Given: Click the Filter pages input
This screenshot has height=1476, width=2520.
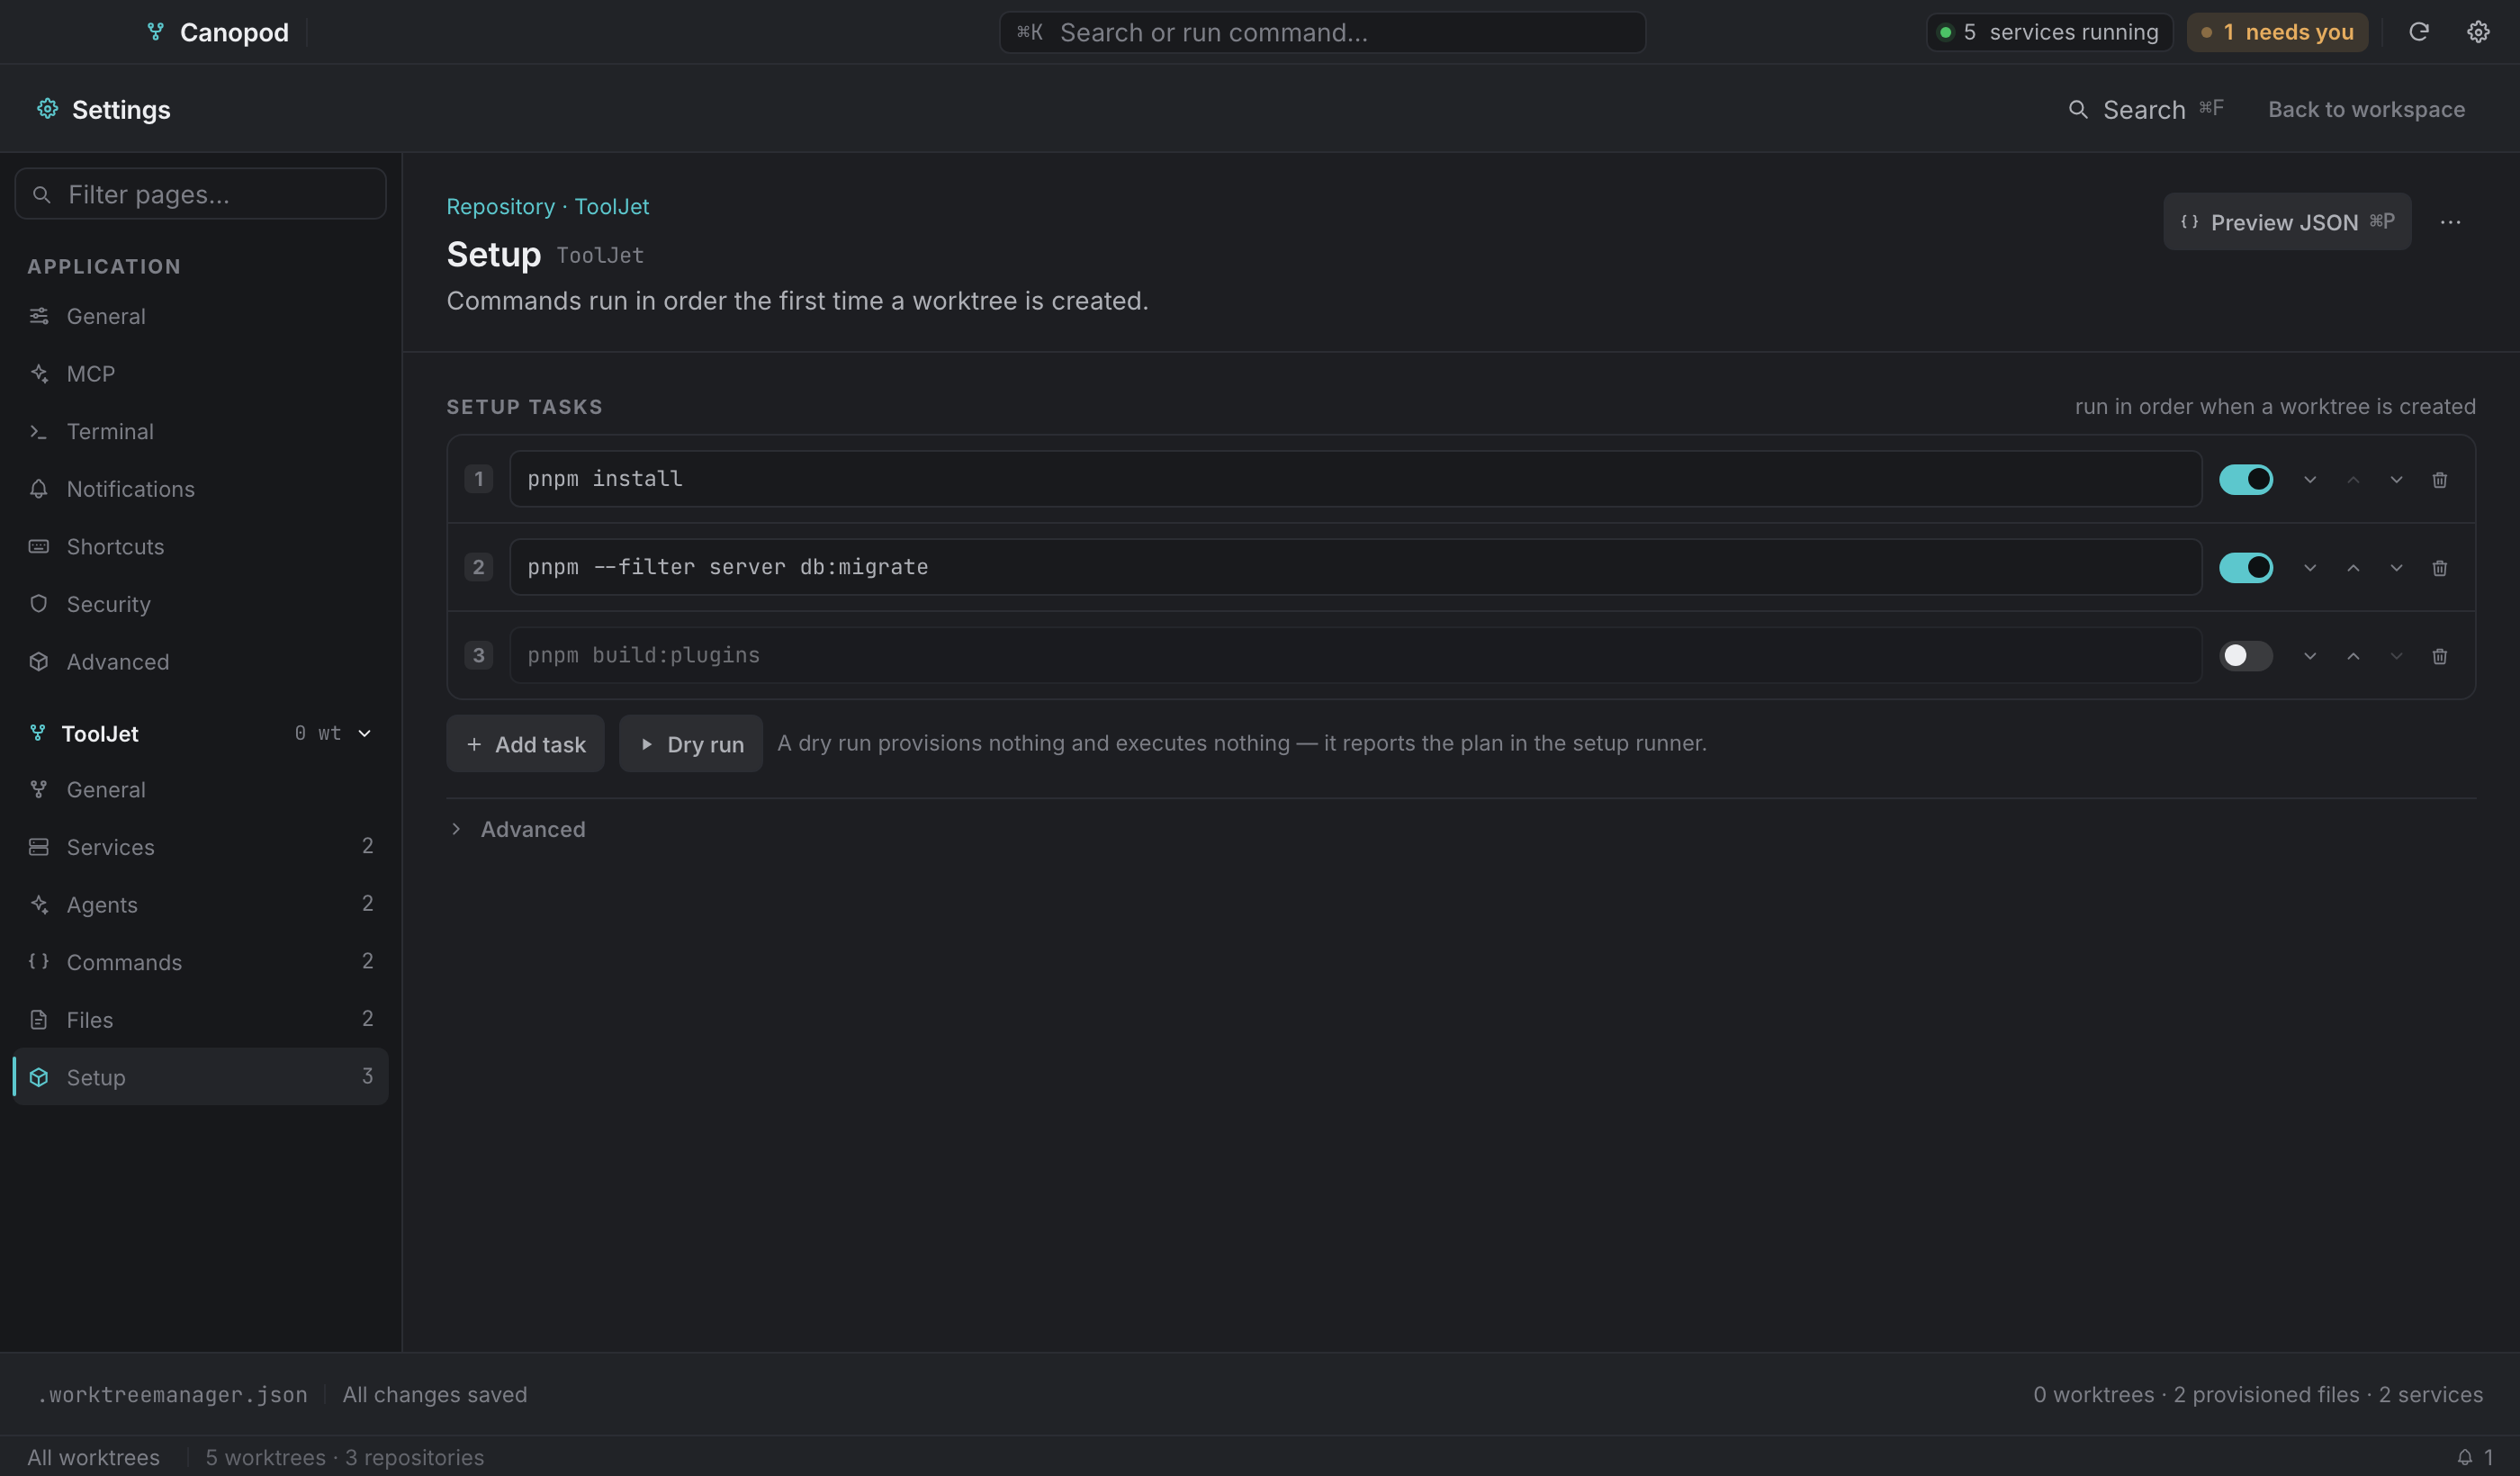Looking at the screenshot, I should [200, 194].
